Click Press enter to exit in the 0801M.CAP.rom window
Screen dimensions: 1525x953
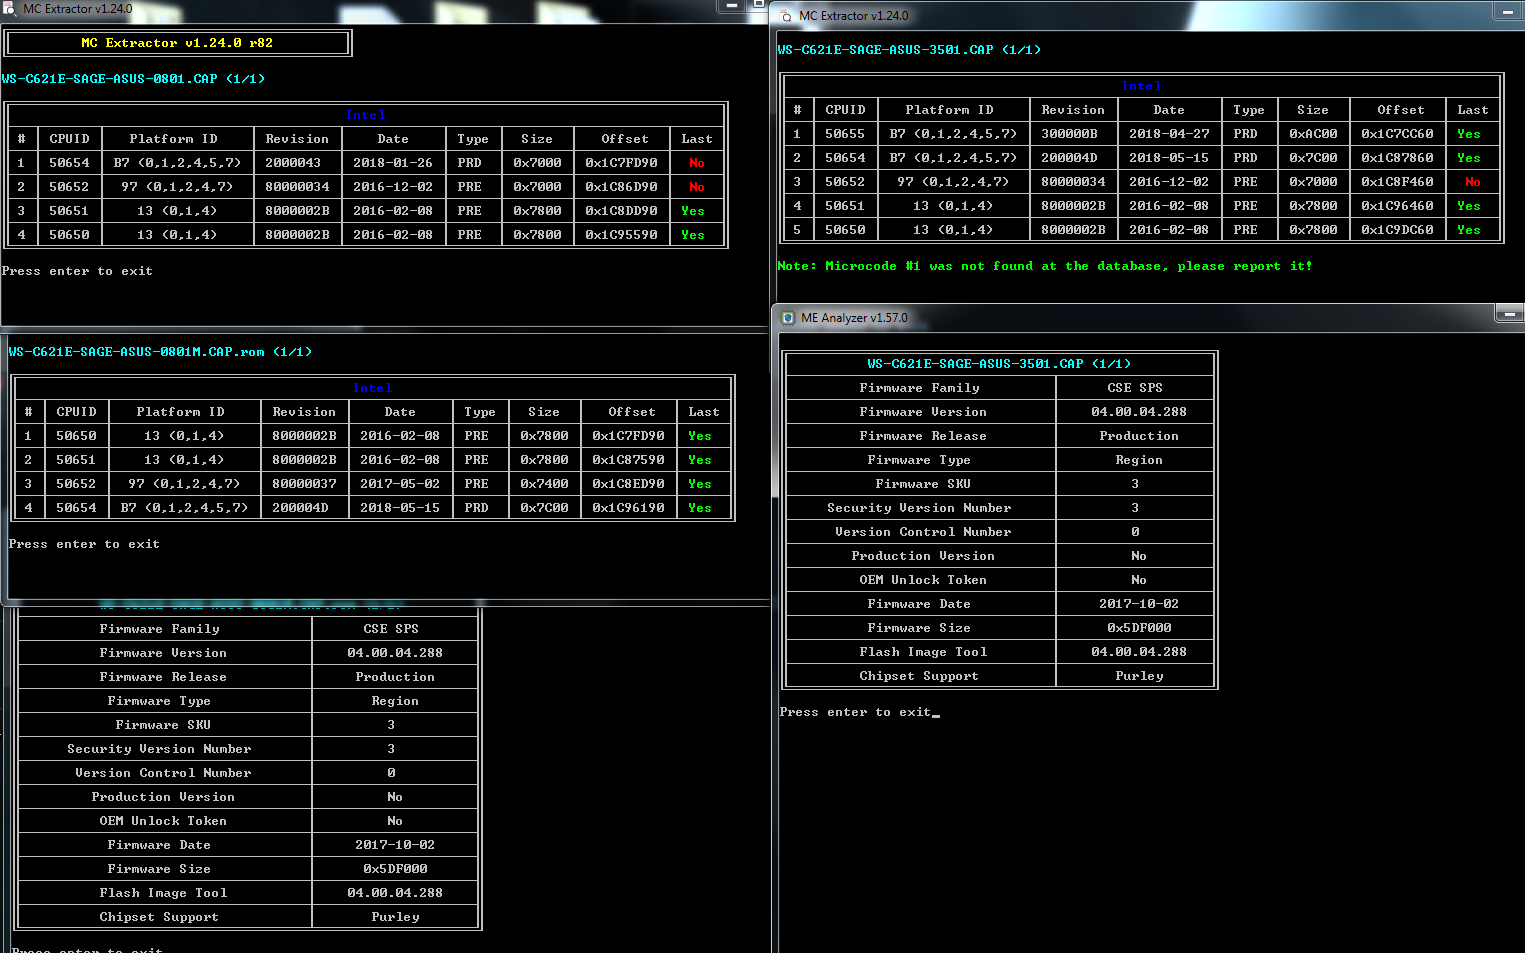coord(84,544)
